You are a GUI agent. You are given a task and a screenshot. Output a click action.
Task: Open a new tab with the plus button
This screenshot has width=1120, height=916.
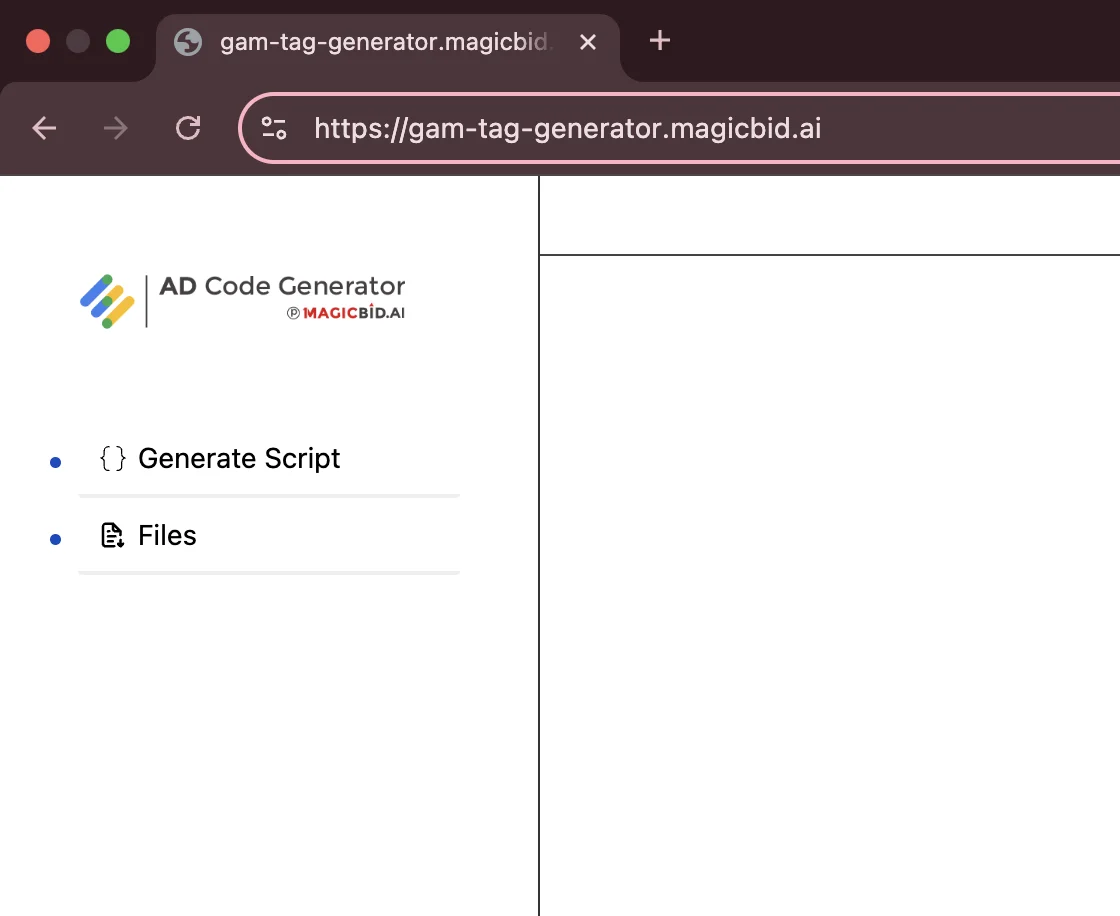click(x=658, y=42)
